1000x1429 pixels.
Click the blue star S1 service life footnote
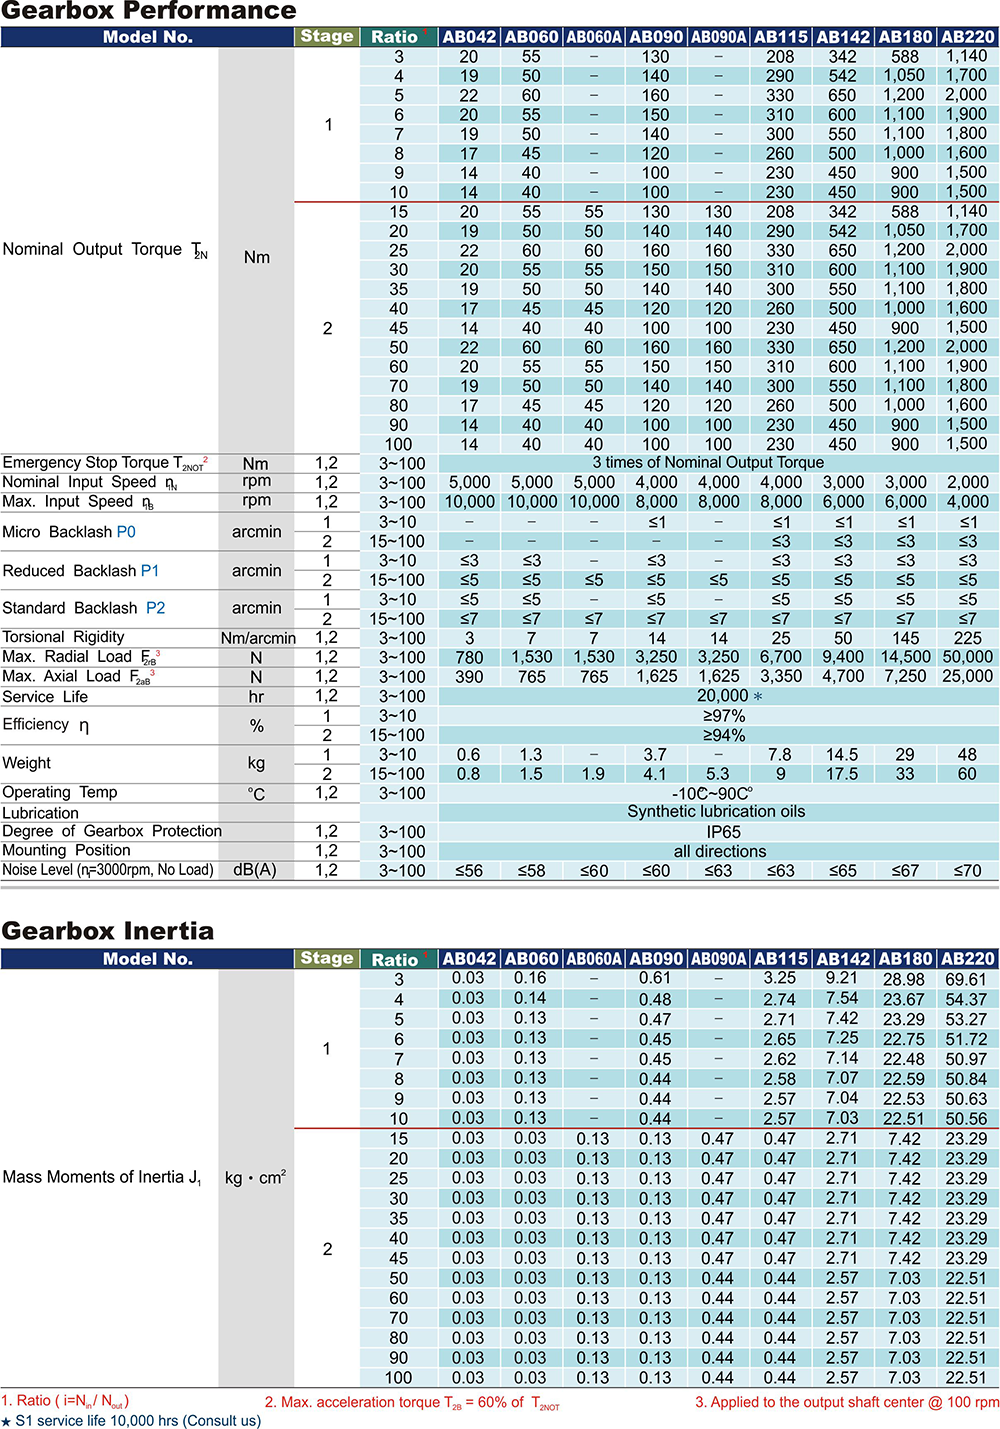[131, 1421]
